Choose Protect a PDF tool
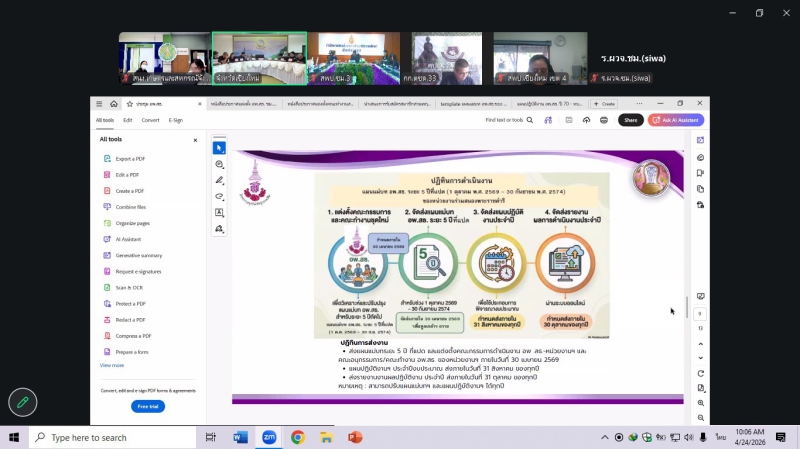 coord(130,303)
